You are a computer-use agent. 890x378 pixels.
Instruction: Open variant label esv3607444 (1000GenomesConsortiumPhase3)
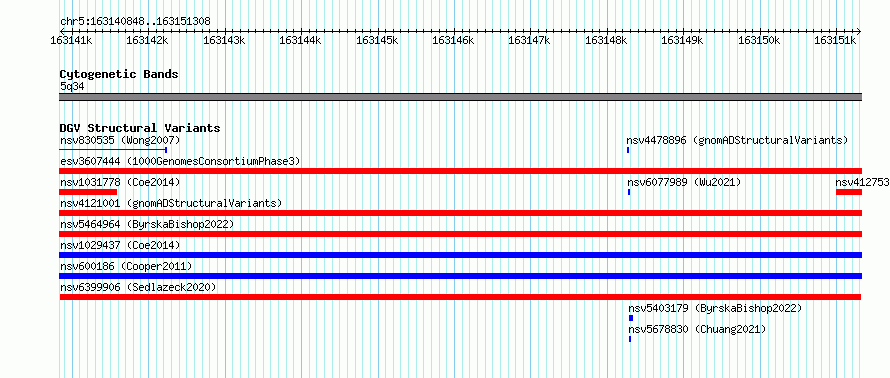click(x=180, y=161)
